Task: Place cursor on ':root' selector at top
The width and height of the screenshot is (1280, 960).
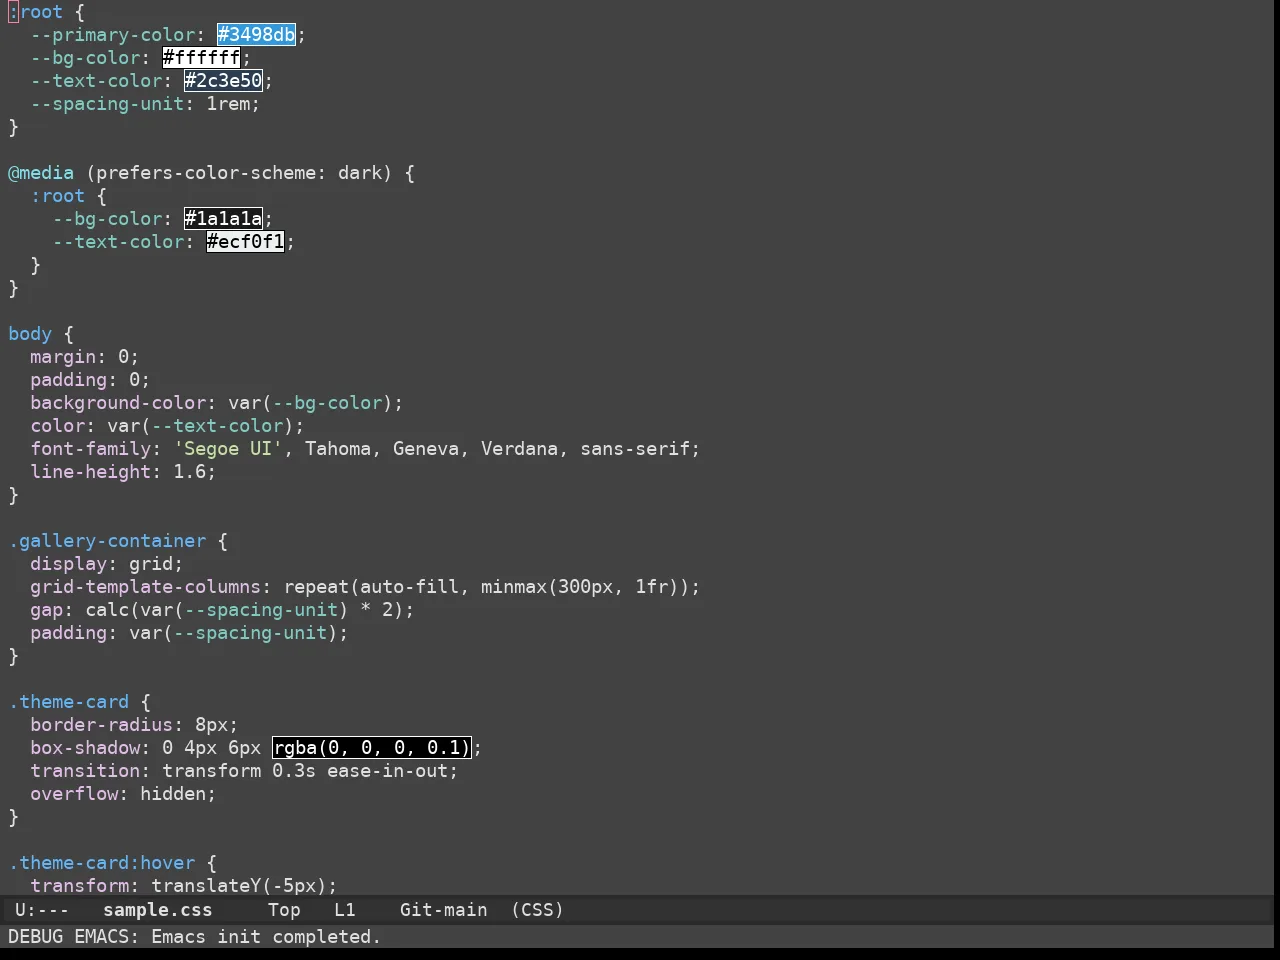Action: (36, 12)
